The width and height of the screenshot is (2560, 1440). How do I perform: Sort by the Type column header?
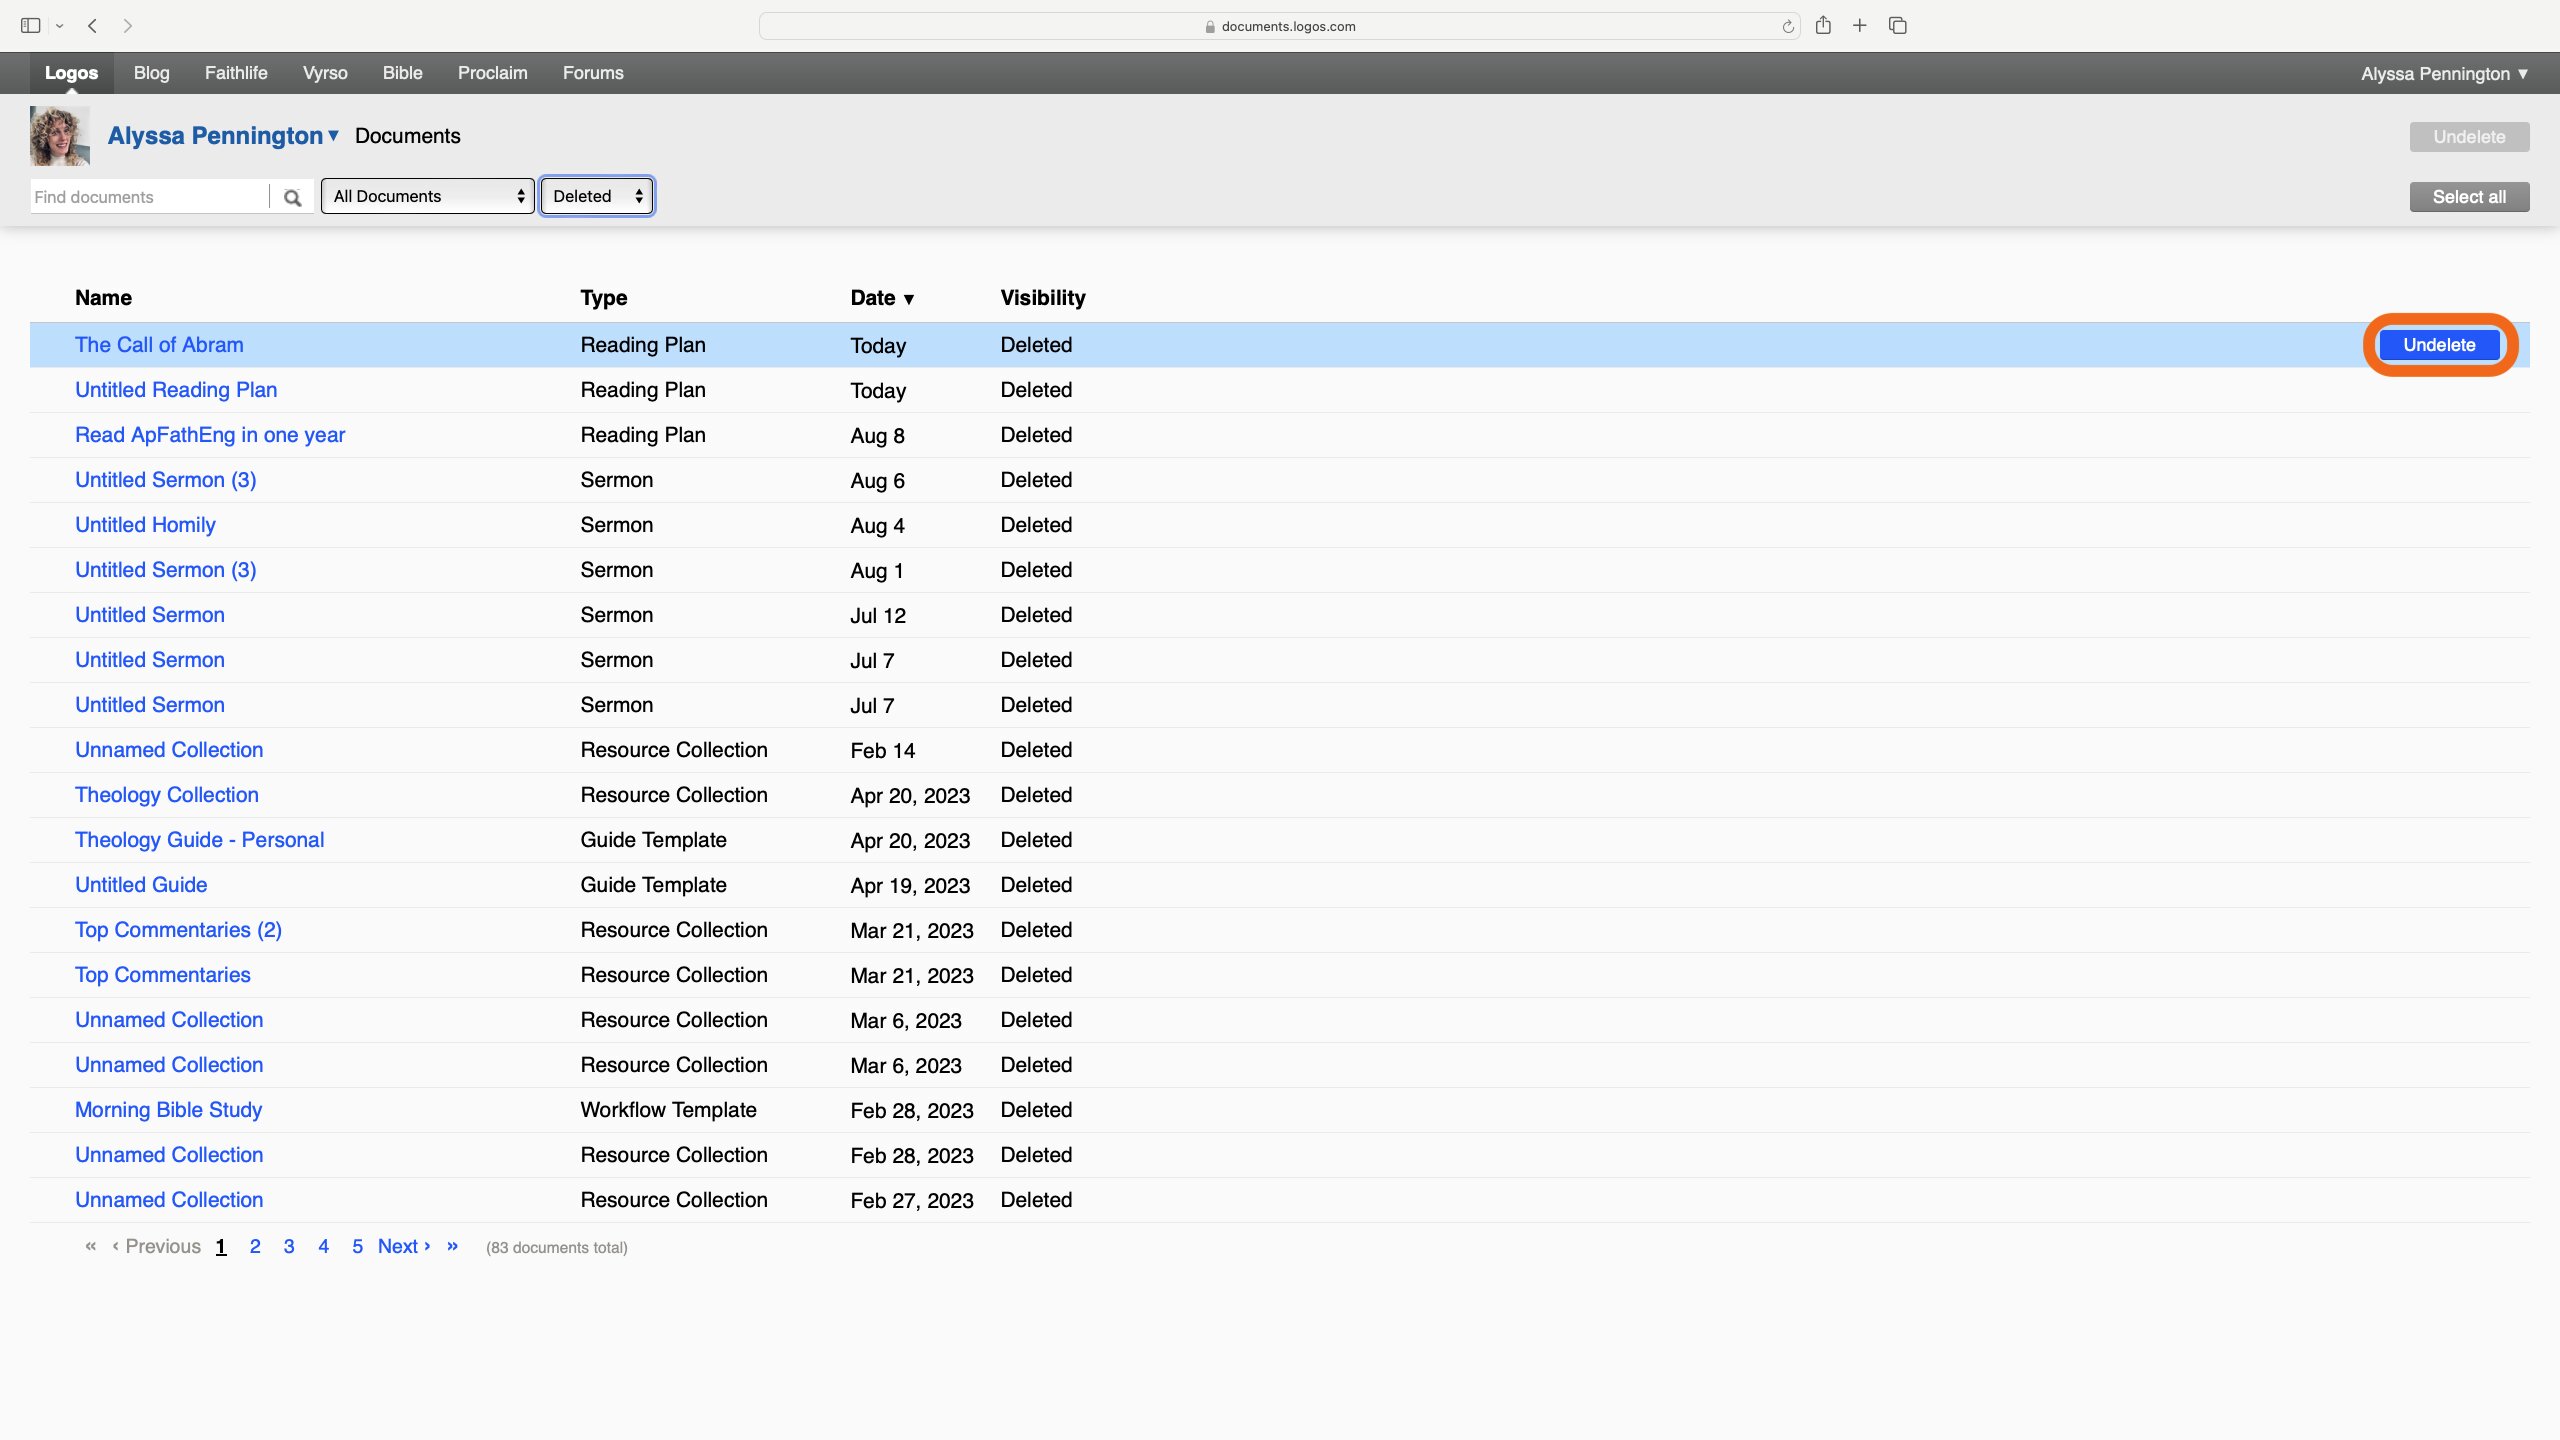coord(604,298)
